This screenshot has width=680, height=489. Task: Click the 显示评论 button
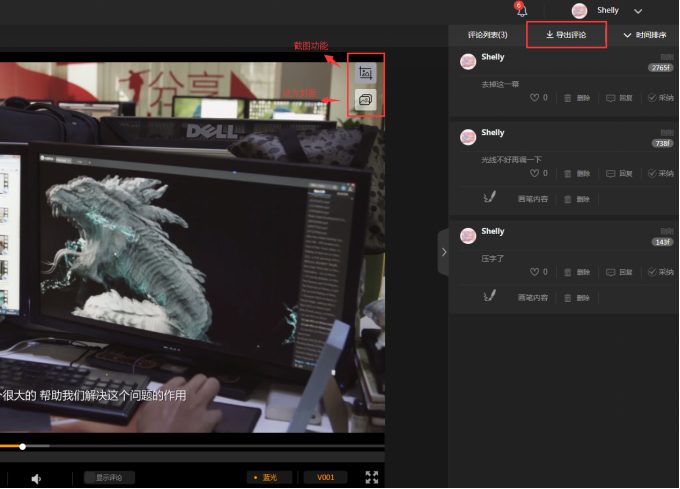point(109,478)
